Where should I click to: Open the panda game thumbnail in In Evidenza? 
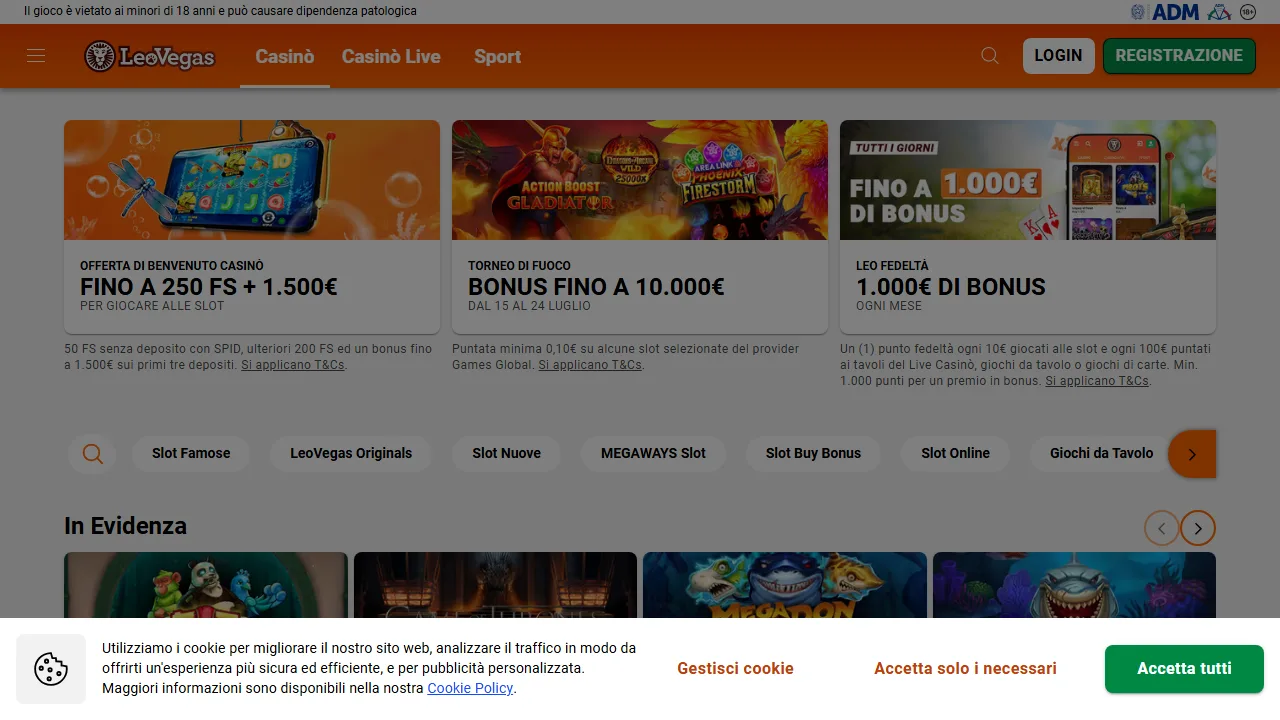coord(206,586)
